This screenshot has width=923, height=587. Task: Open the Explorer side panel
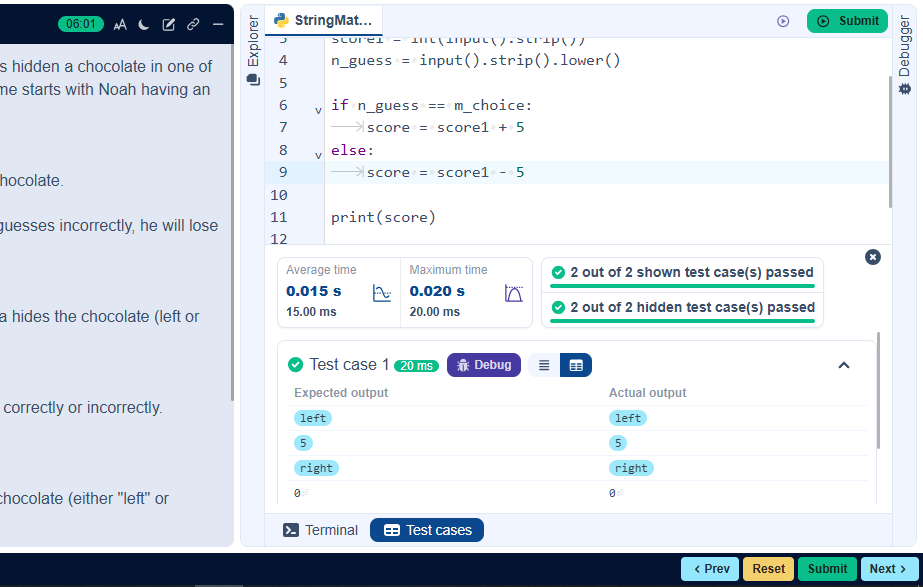tap(253, 41)
